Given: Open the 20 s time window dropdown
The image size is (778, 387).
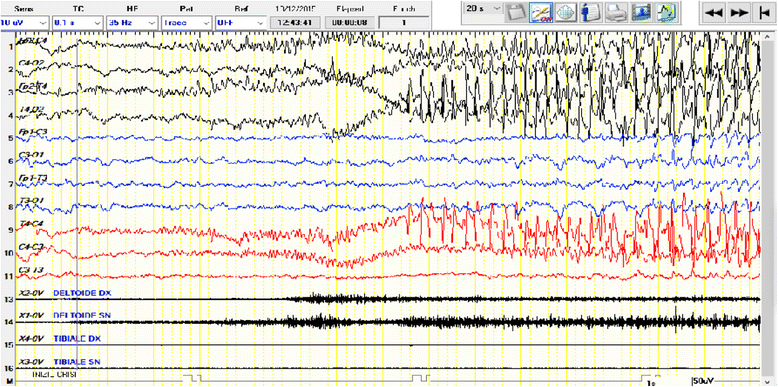Looking at the screenshot, I should tap(483, 9).
